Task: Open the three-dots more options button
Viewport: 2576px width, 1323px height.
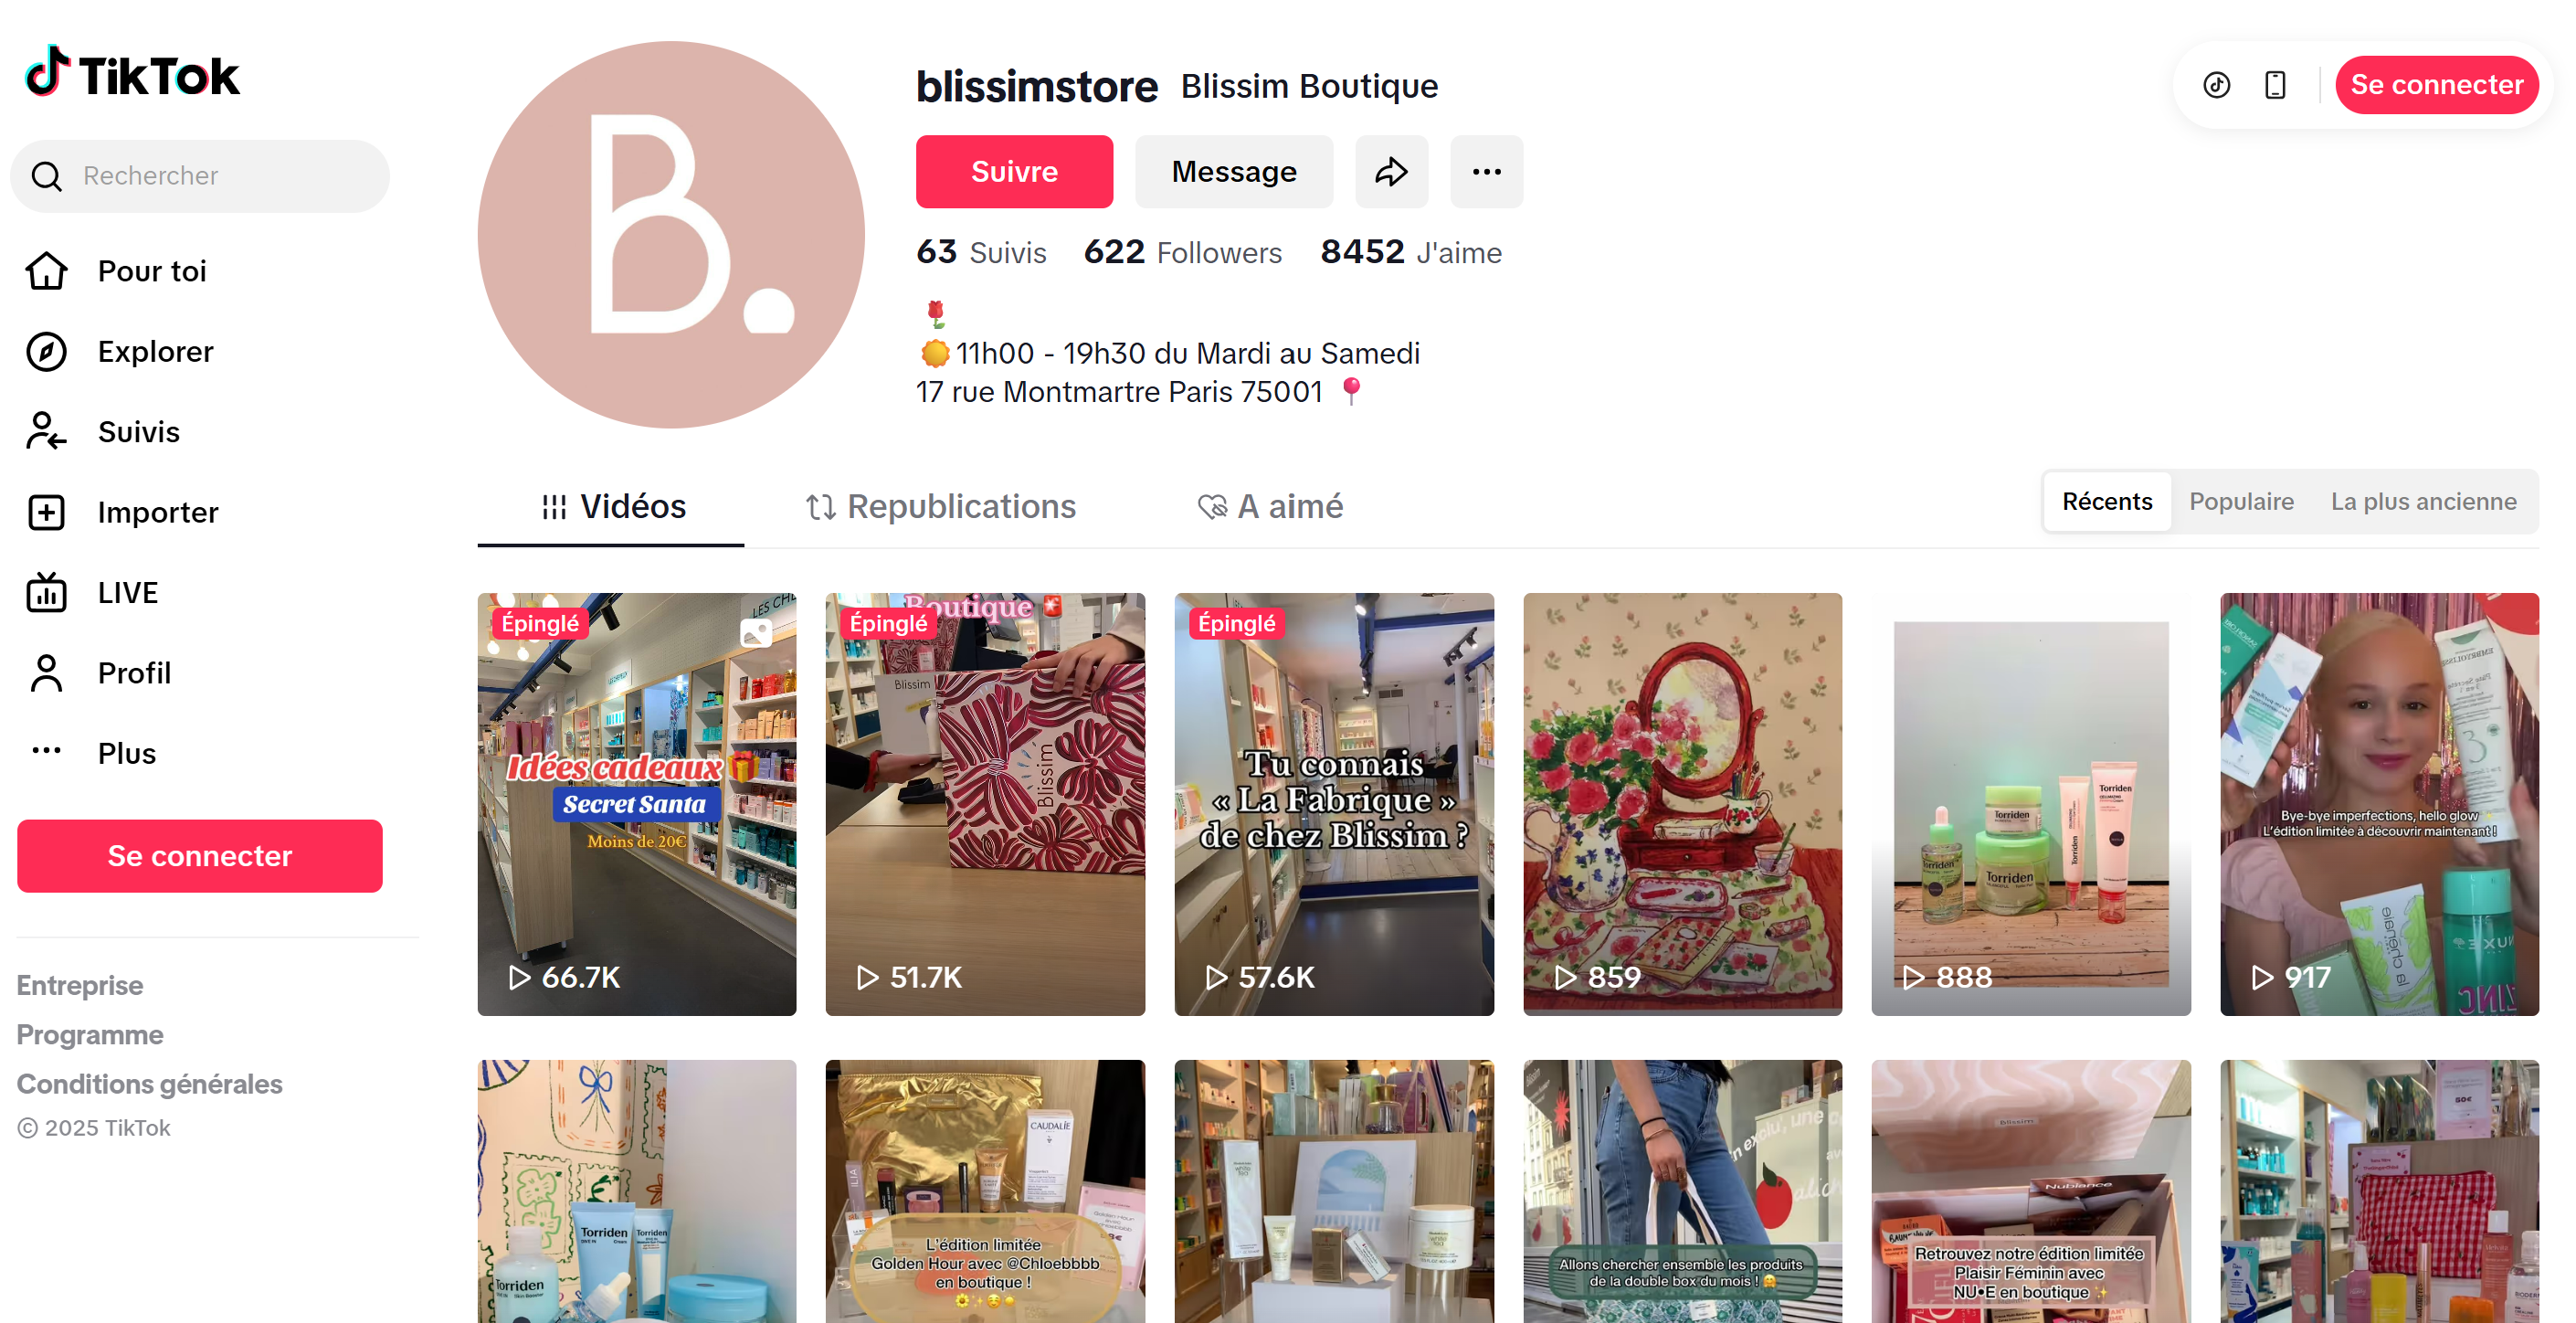Action: point(1486,172)
